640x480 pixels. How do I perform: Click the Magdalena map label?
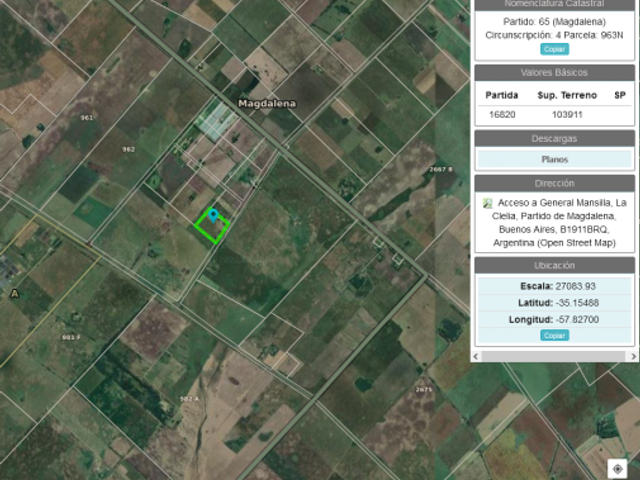(267, 104)
